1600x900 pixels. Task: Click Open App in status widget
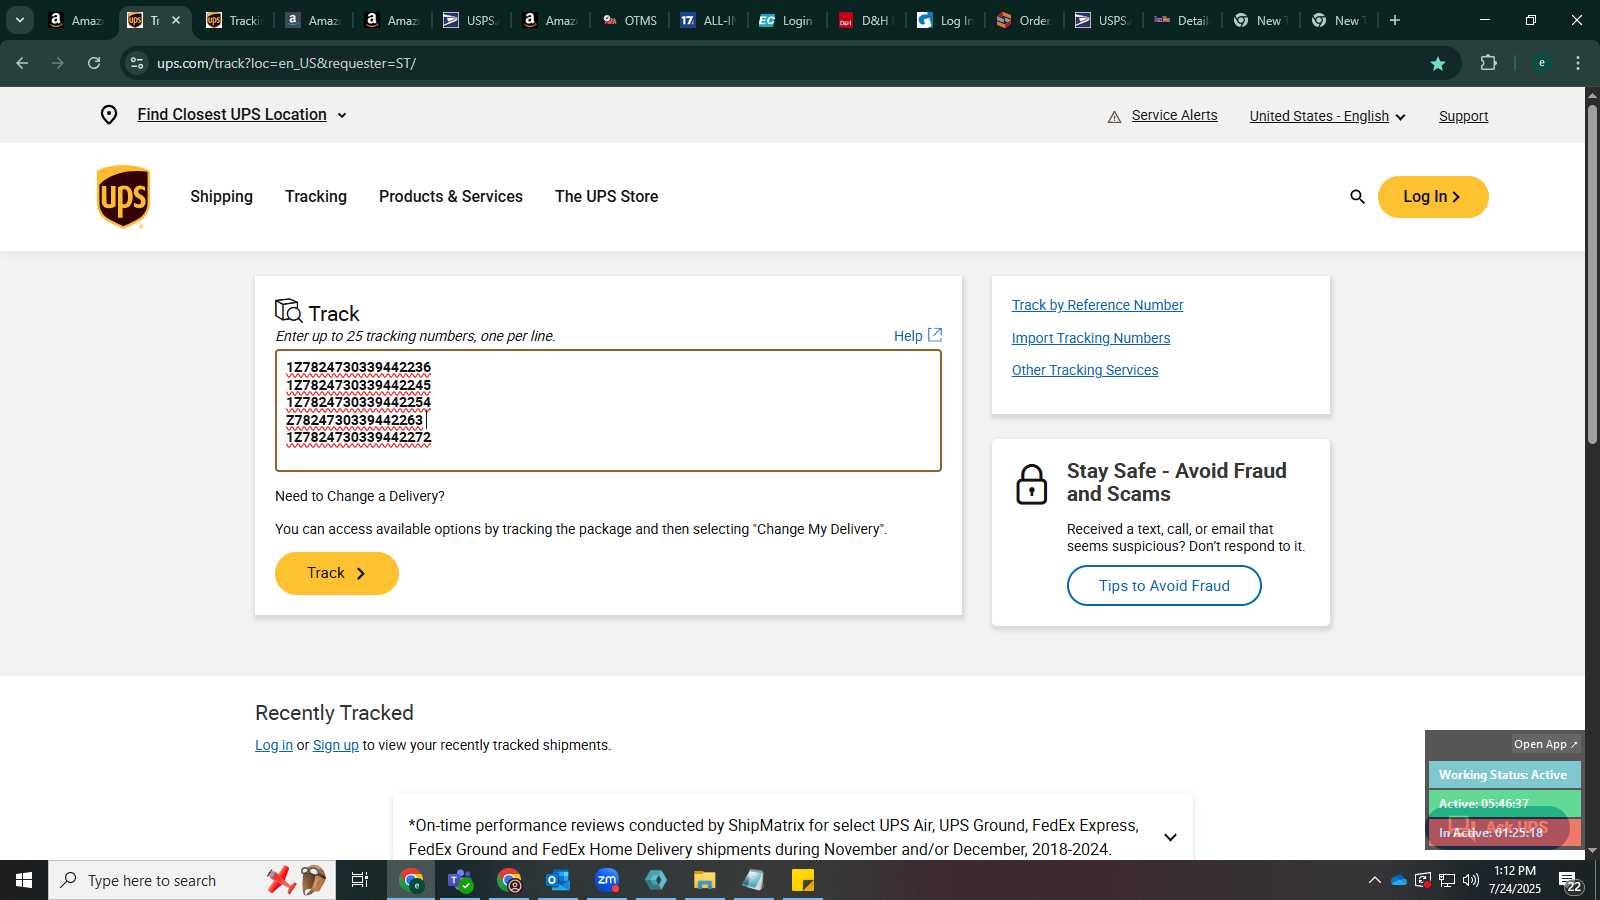(1545, 744)
